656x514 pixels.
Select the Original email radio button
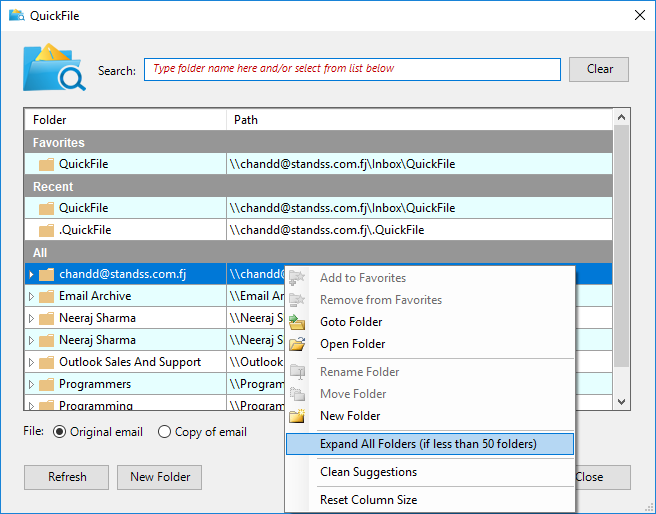coord(60,432)
